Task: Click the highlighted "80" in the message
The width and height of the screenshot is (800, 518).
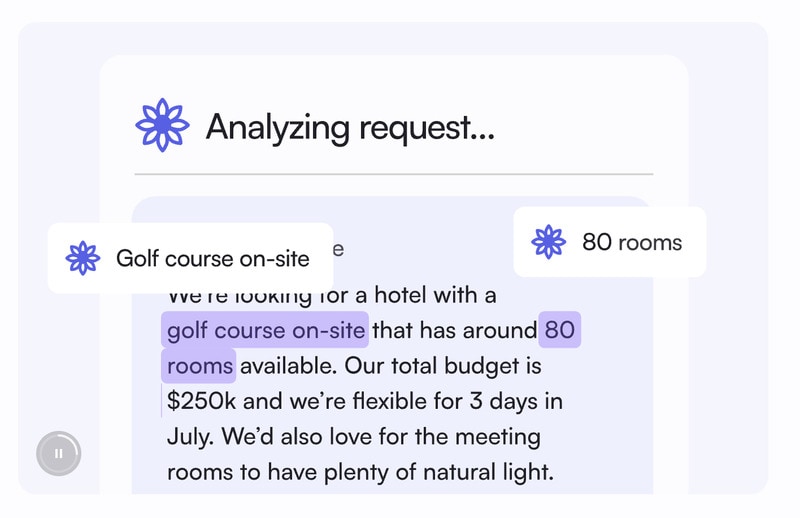Action: pos(560,330)
